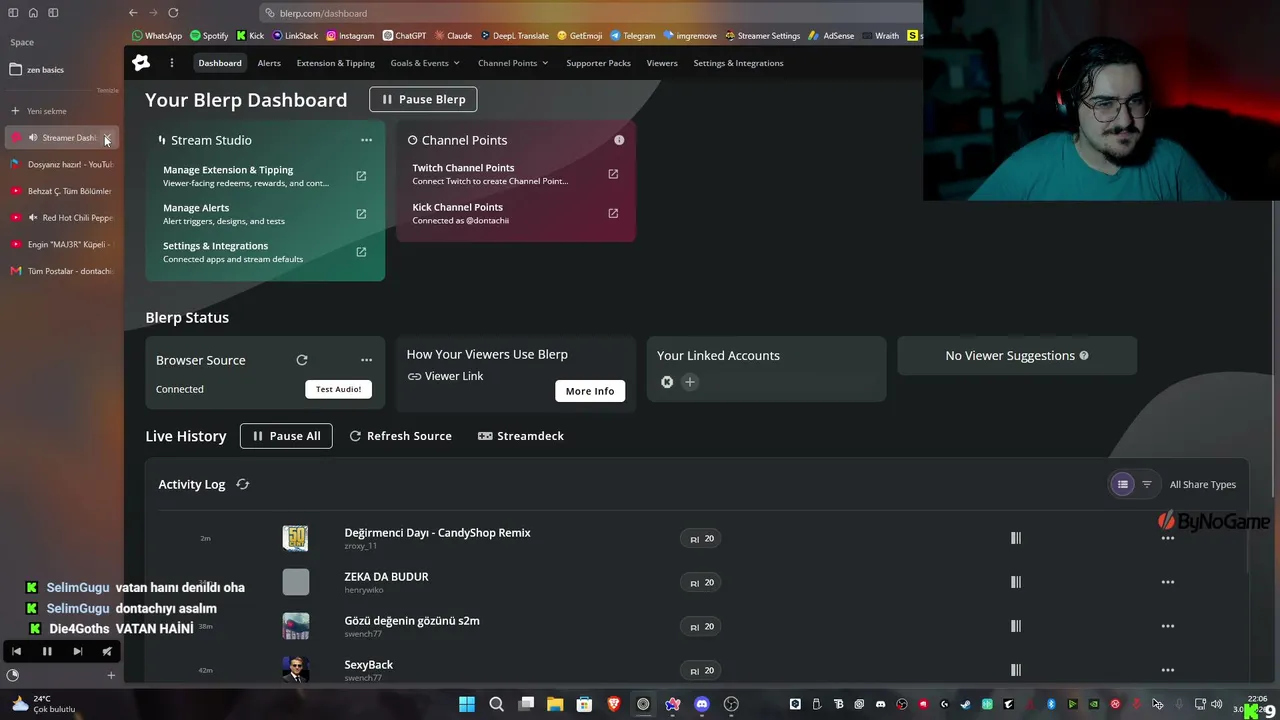Open options for Gözü değenin gözünü s2m
The height and width of the screenshot is (720, 1280).
(x=1167, y=626)
